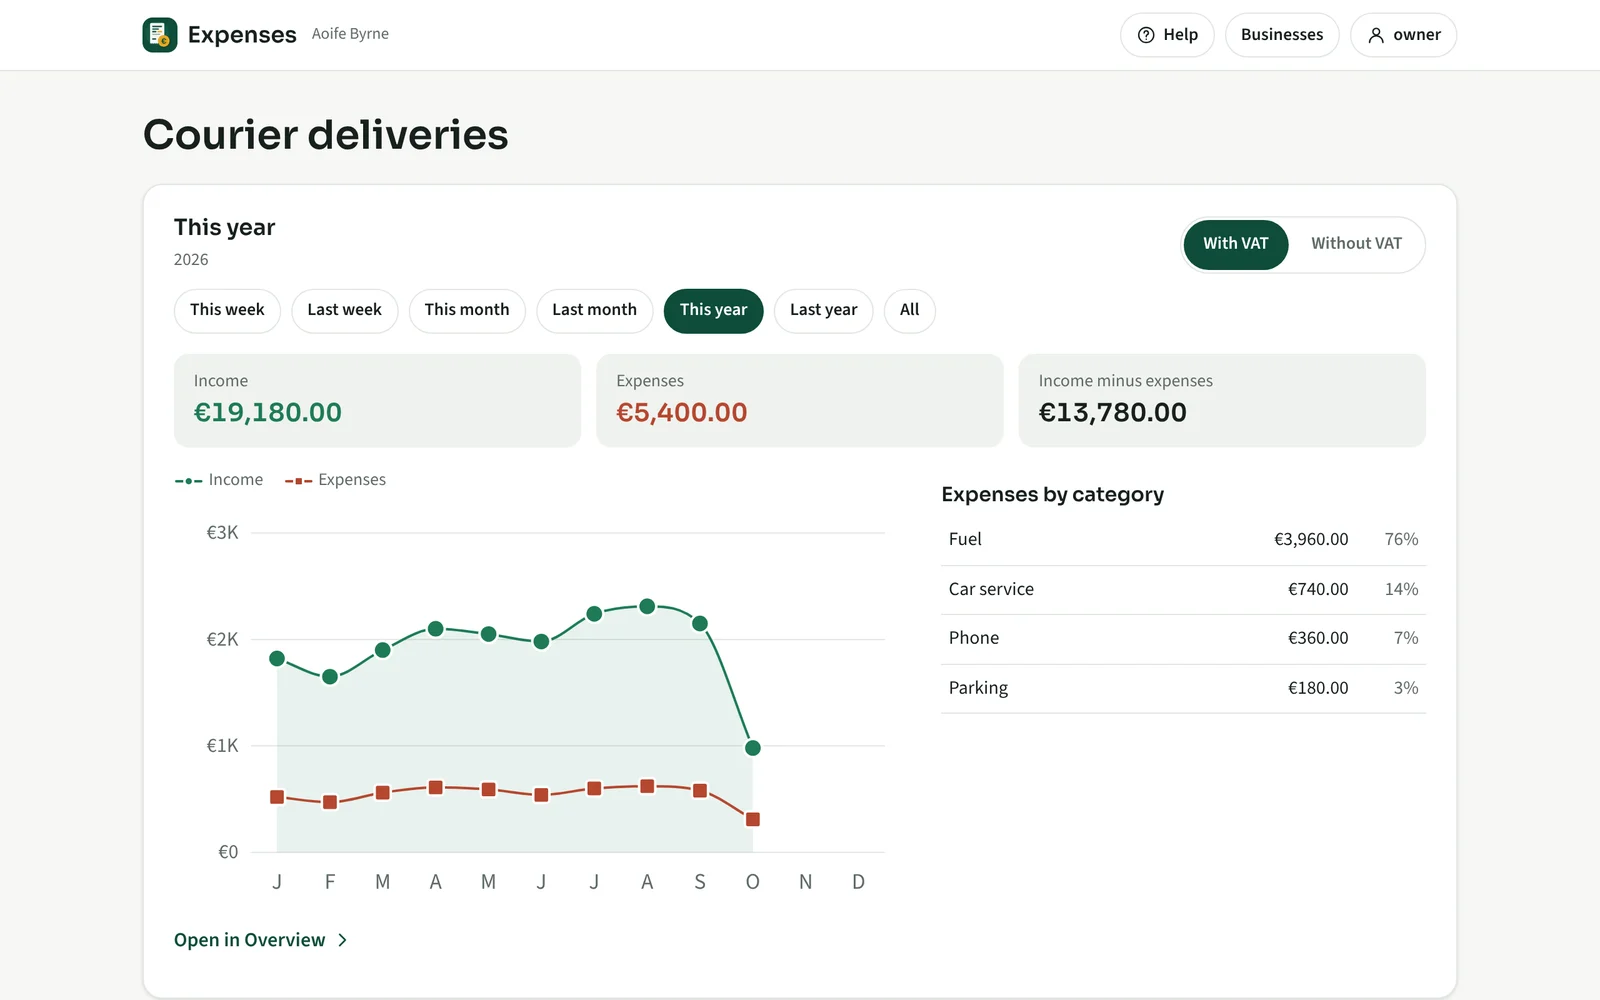Click the €3,960.00 Fuel amount
Screen dimensions: 1600x1000
[x=1311, y=540]
